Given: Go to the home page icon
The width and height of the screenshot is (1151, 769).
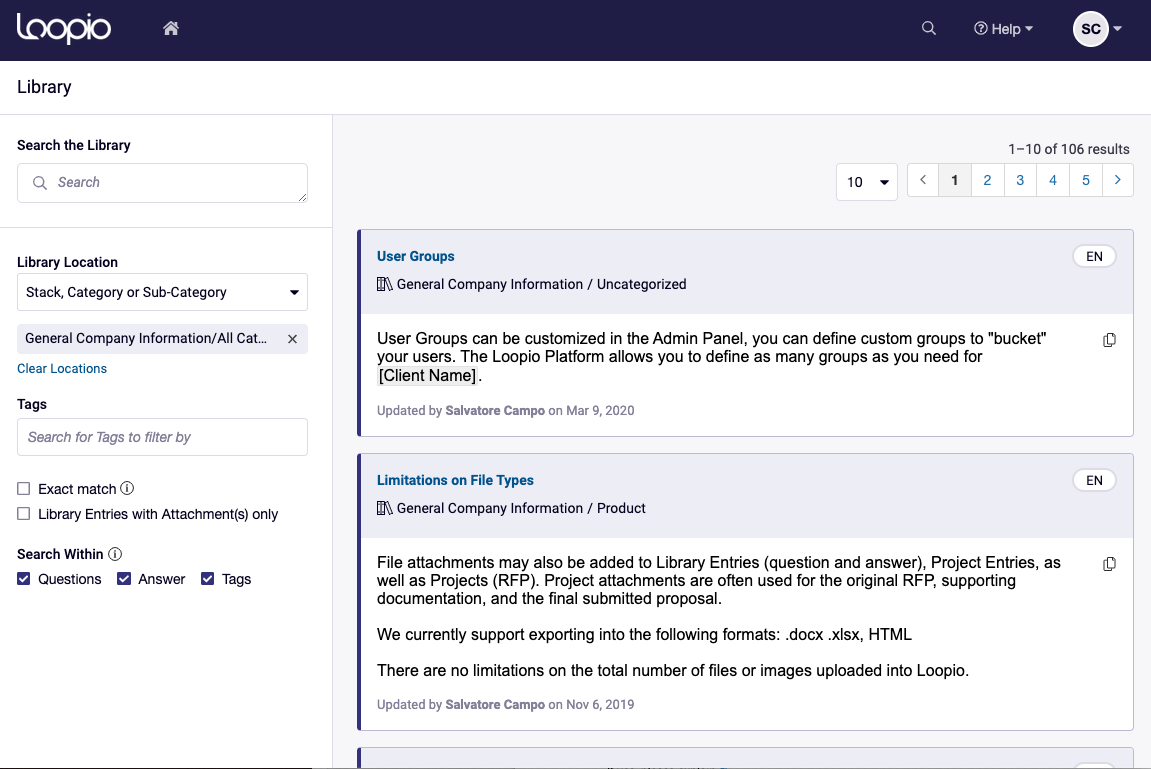Looking at the screenshot, I should [171, 29].
